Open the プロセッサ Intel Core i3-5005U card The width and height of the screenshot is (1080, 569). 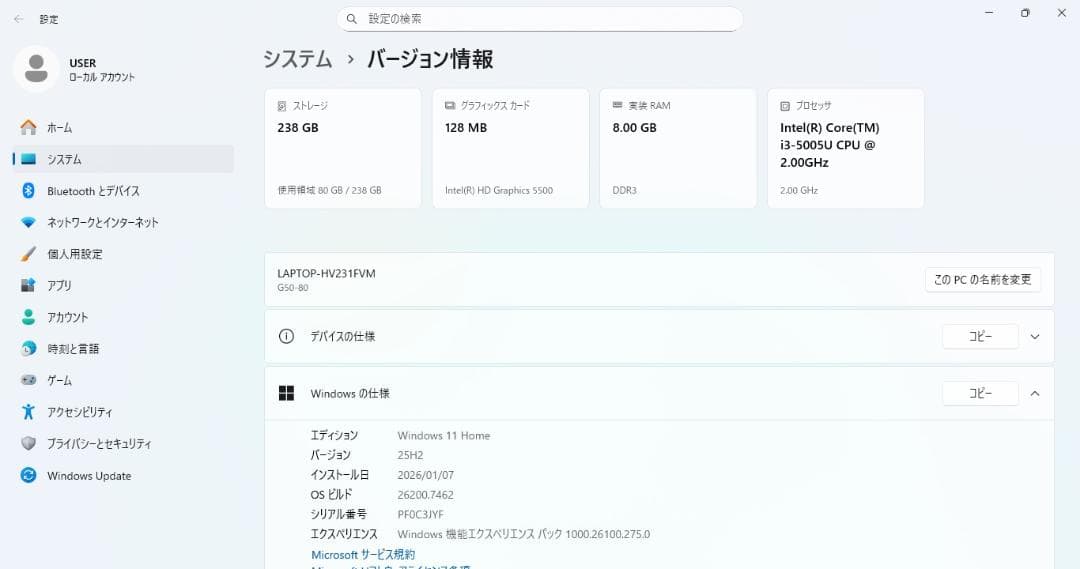coord(846,148)
